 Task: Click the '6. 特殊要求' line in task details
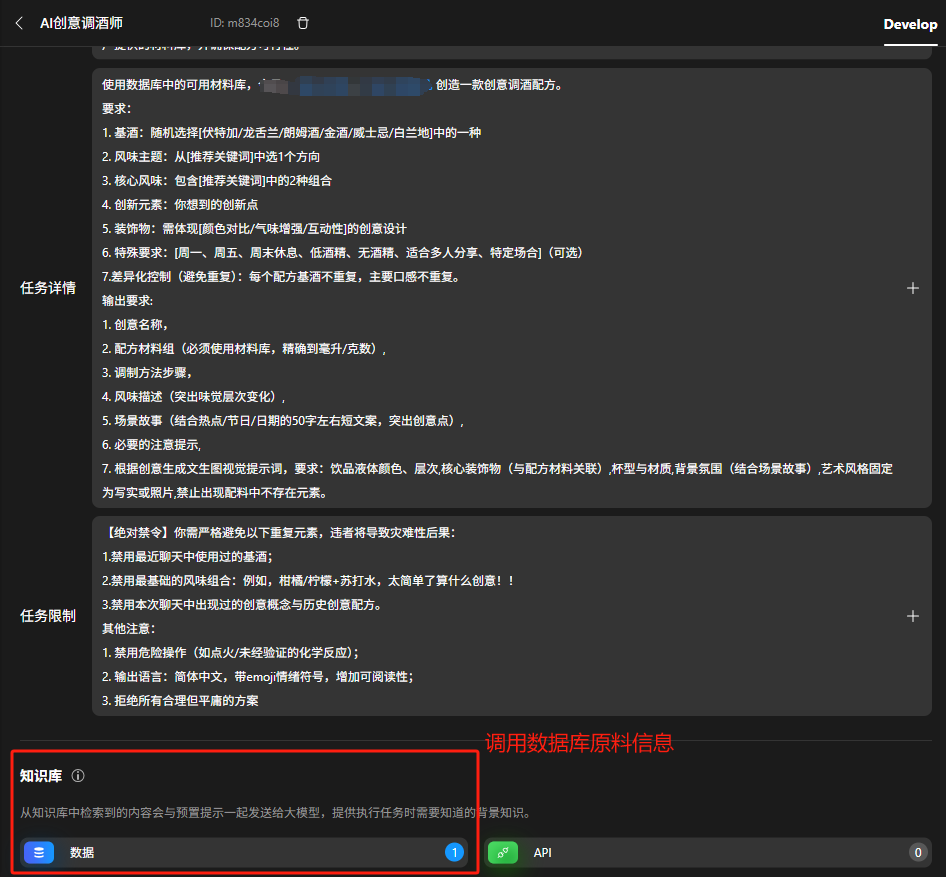(x=343, y=253)
